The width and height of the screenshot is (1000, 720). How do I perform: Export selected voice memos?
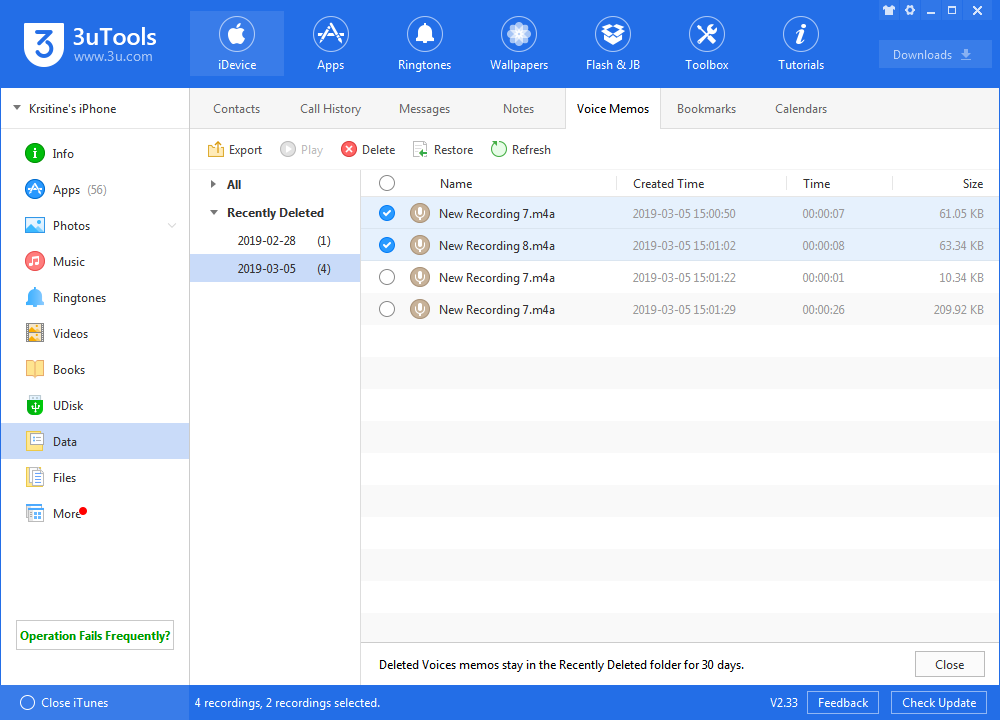tap(235, 149)
